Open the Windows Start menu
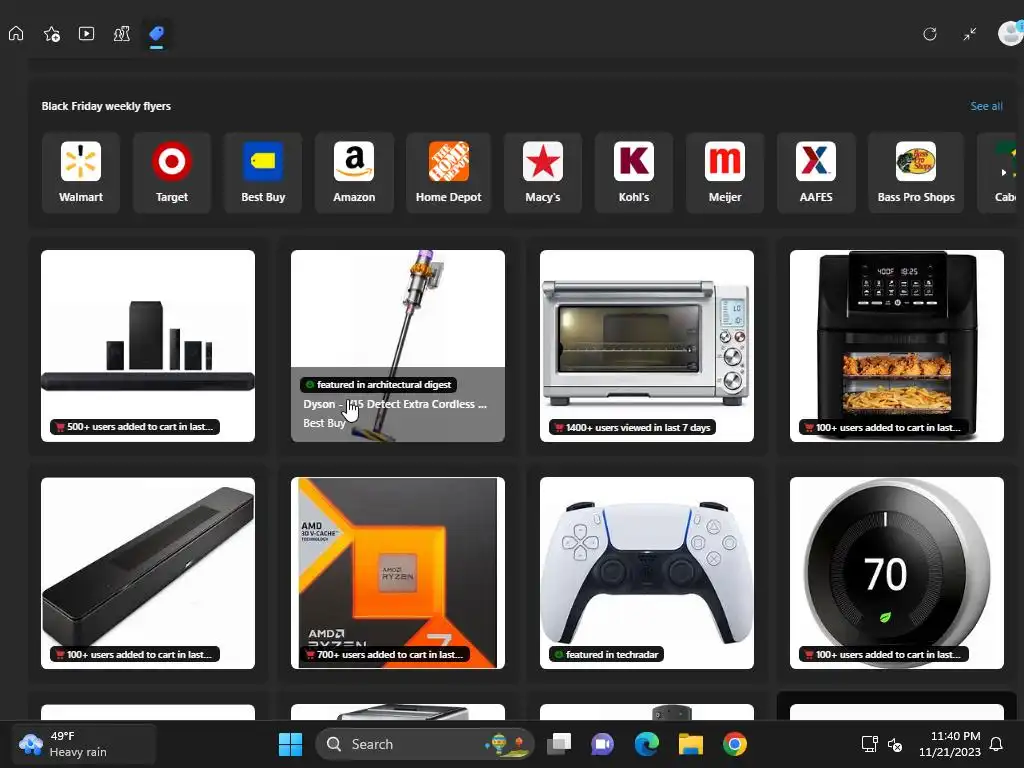The width and height of the screenshot is (1024, 768). click(291, 744)
